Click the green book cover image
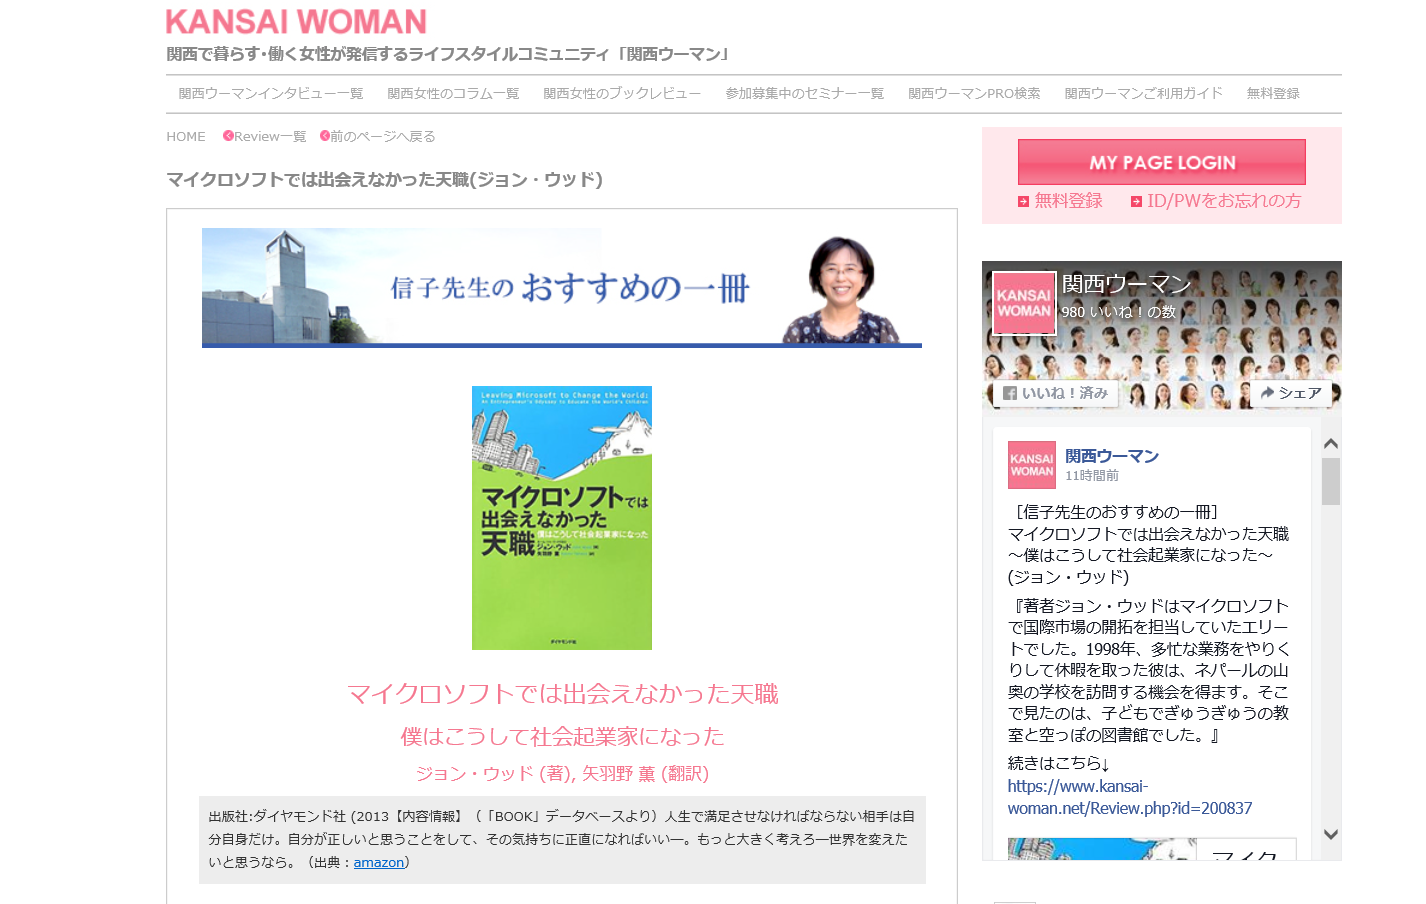Screen dimensions: 1426x904 tap(562, 518)
